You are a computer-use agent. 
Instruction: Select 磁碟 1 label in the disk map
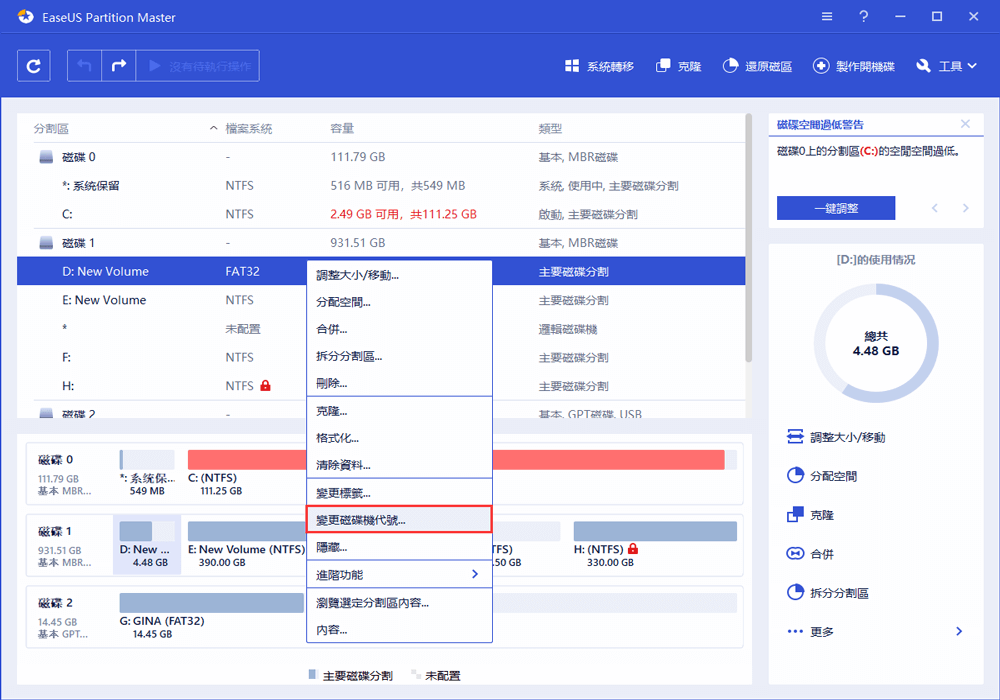point(55,531)
